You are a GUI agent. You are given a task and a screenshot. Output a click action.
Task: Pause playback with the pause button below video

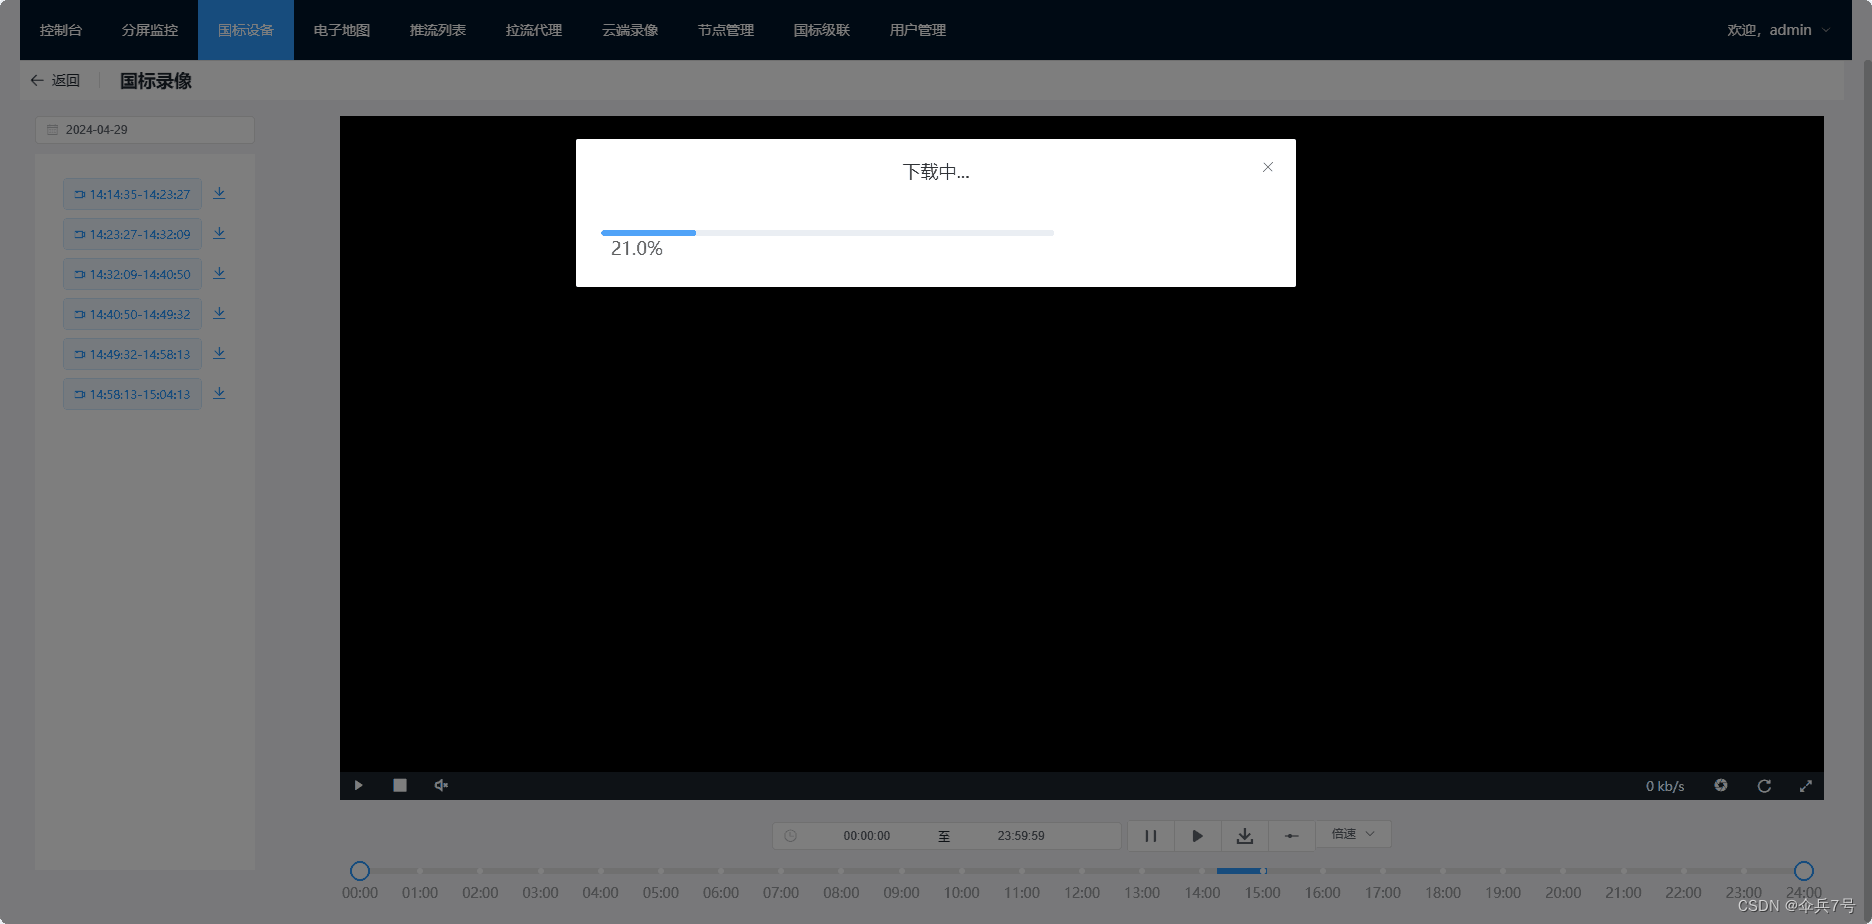[1151, 836]
